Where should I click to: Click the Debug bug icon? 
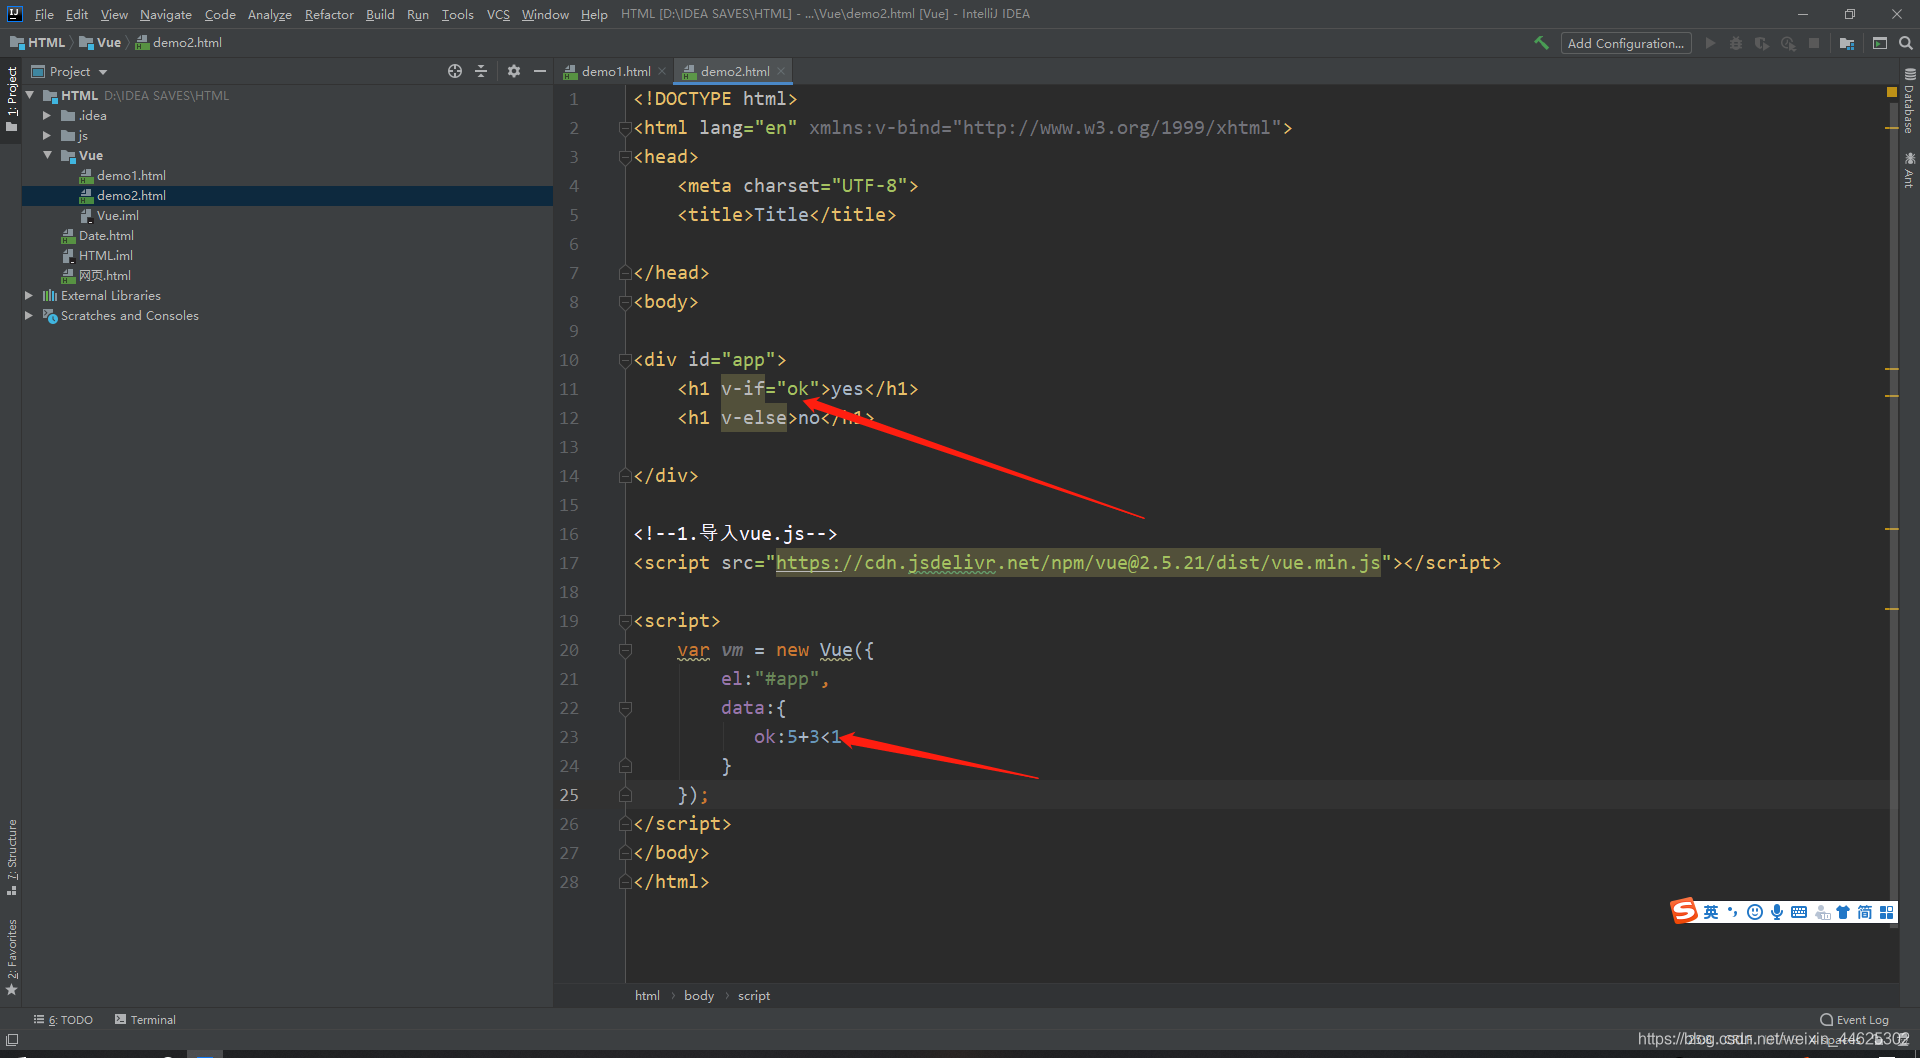[x=1736, y=43]
